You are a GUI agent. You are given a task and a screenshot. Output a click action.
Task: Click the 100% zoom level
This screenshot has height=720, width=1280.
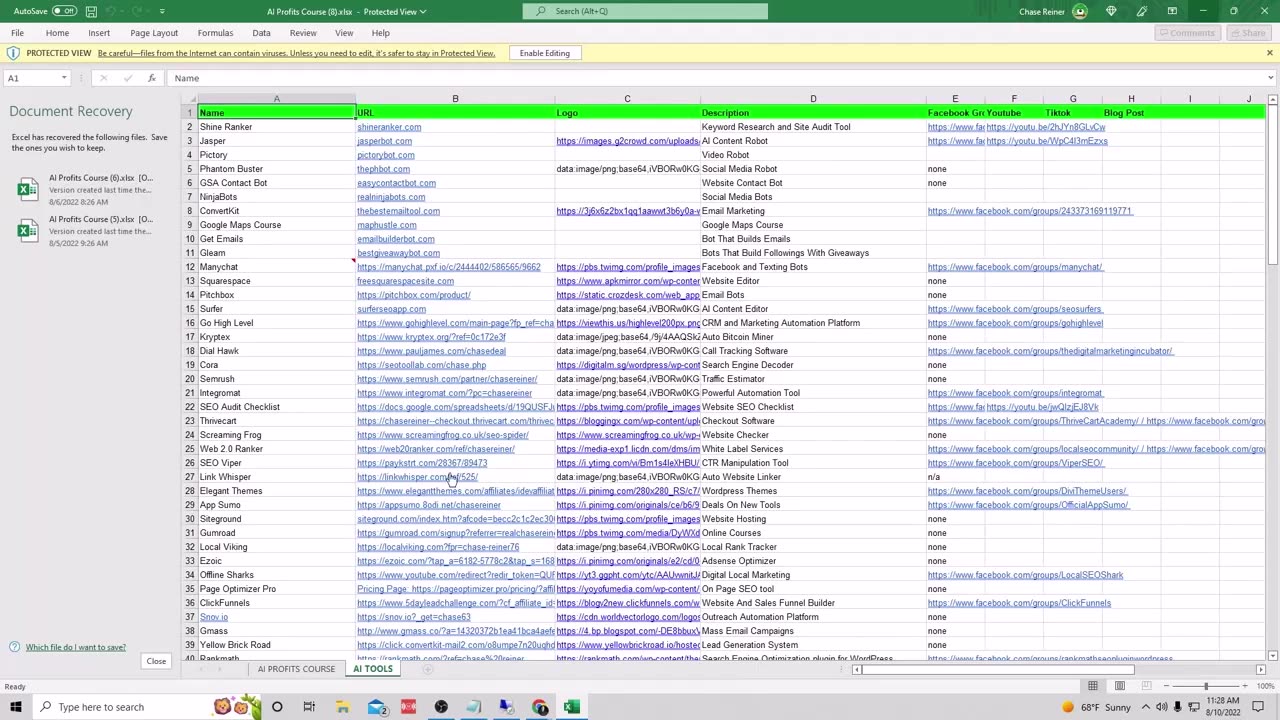[1265, 686]
